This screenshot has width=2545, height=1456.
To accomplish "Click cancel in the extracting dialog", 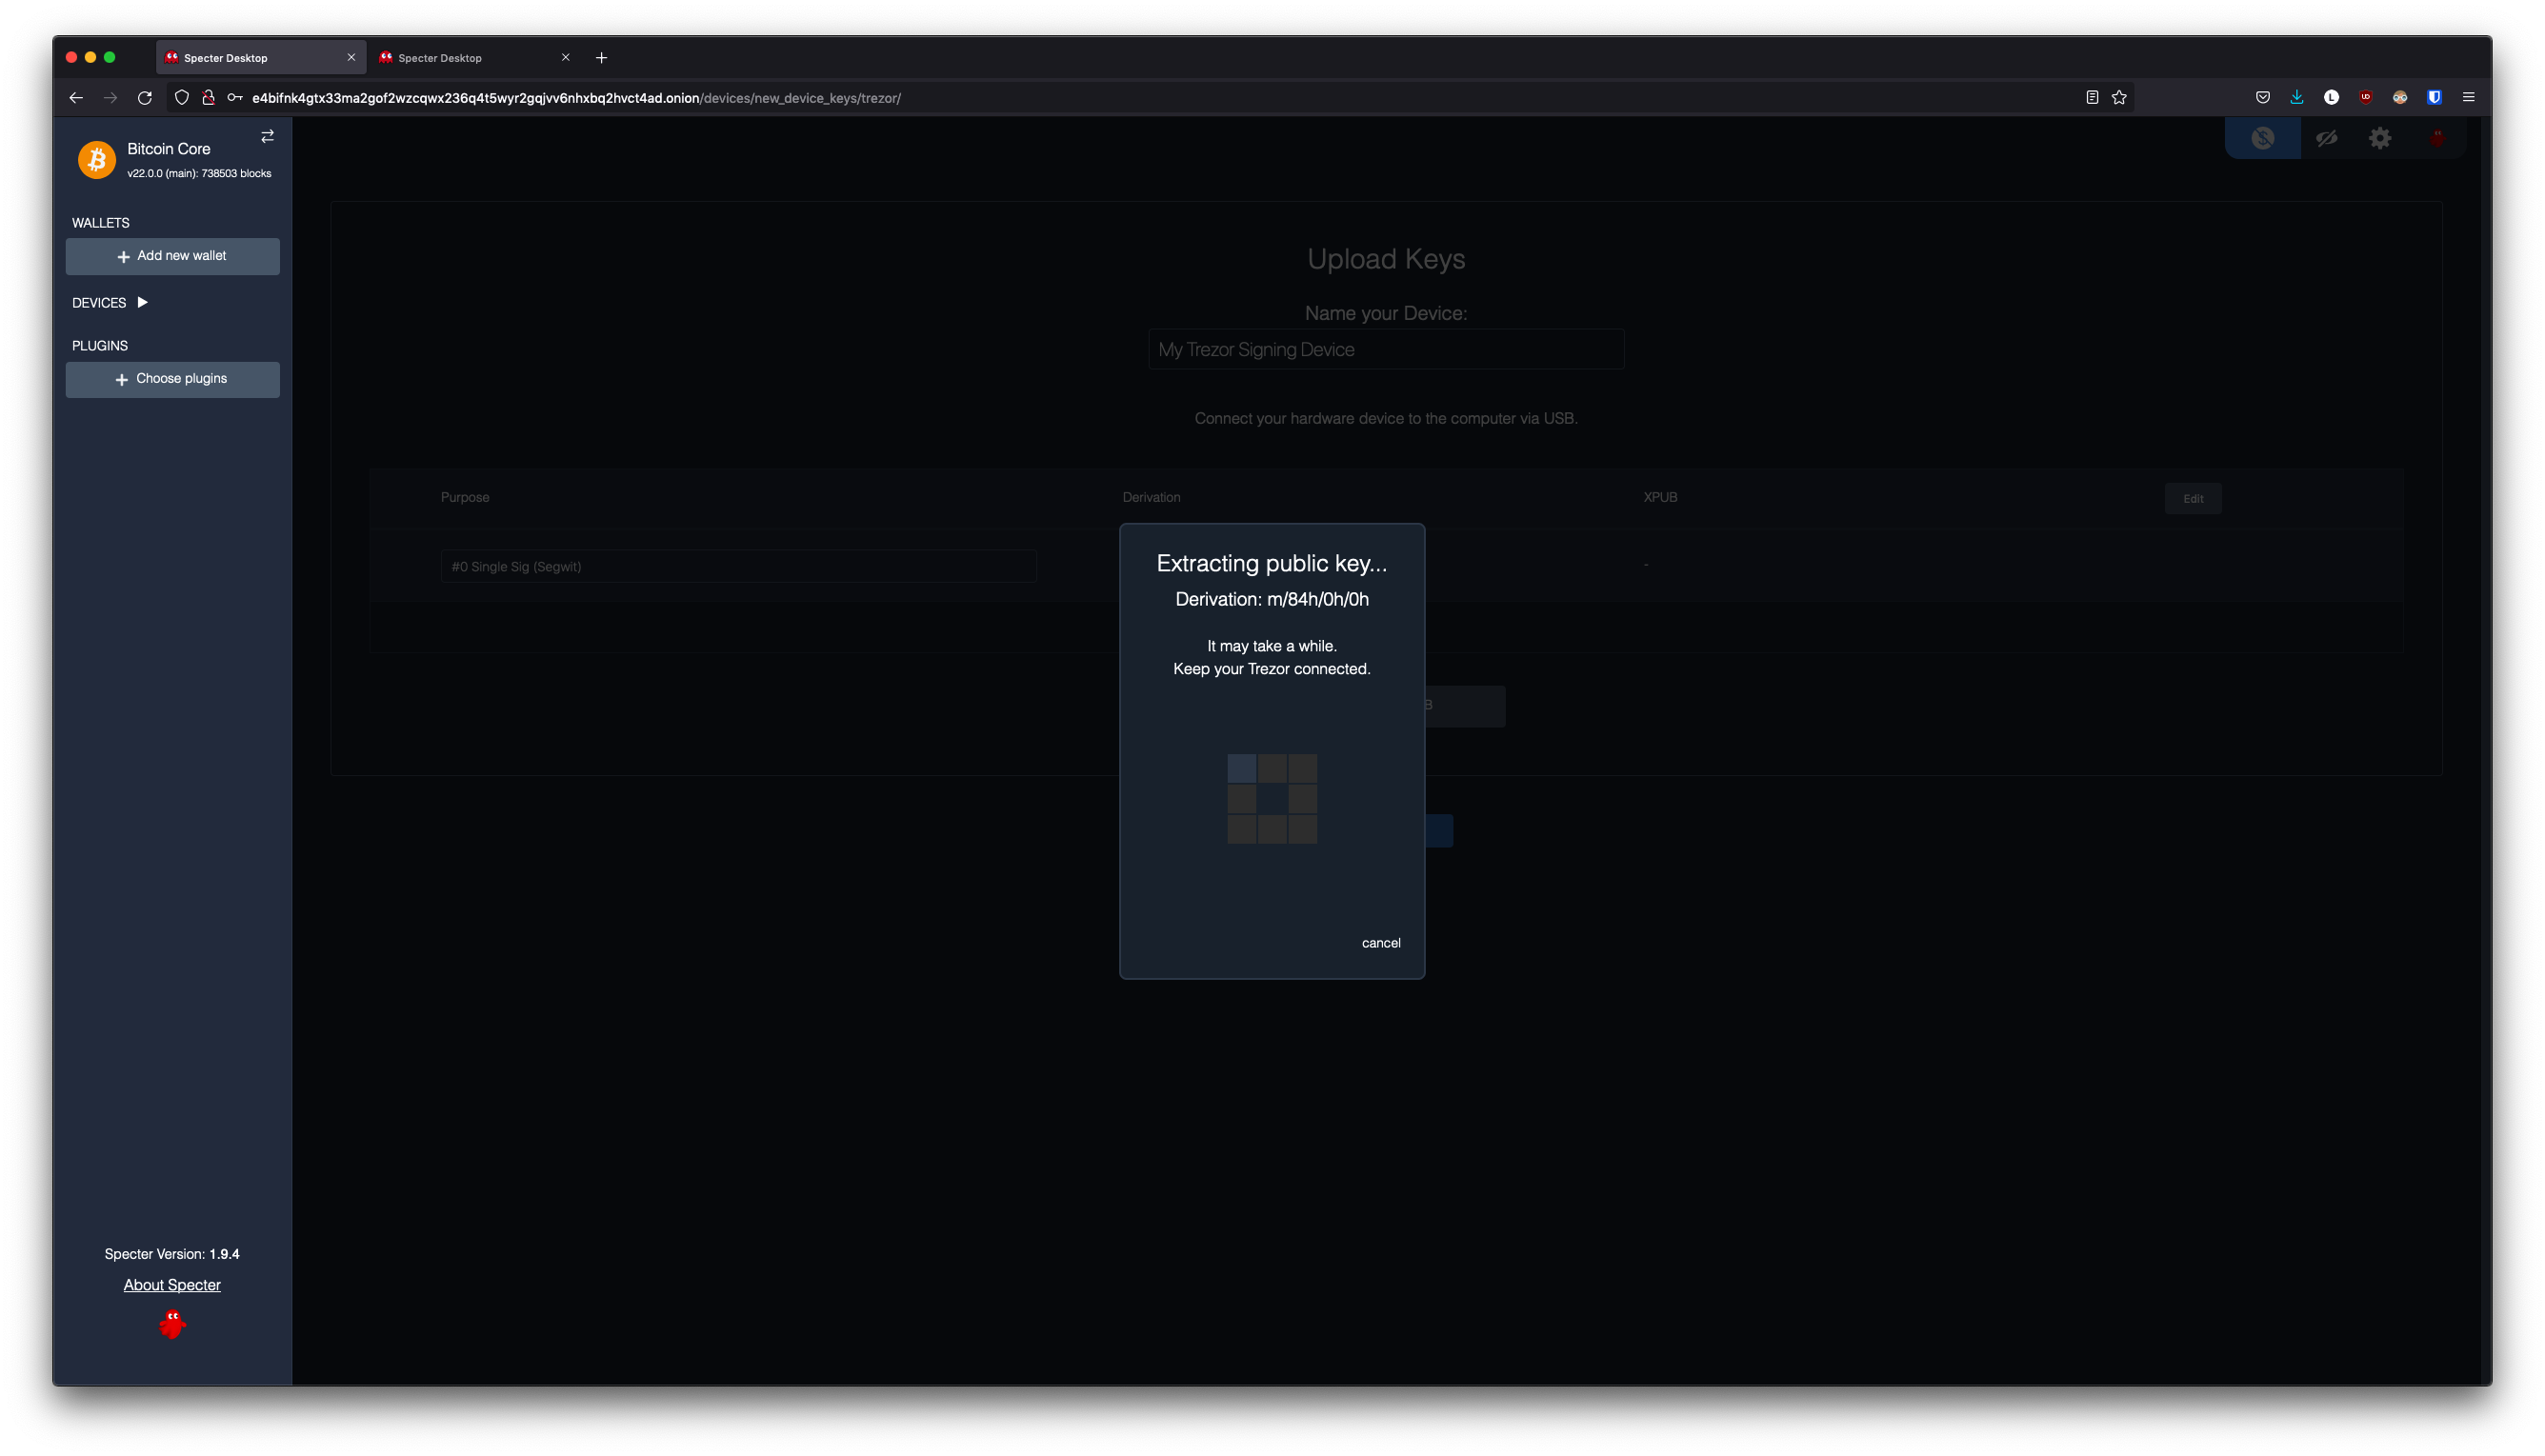I will tap(1380, 943).
